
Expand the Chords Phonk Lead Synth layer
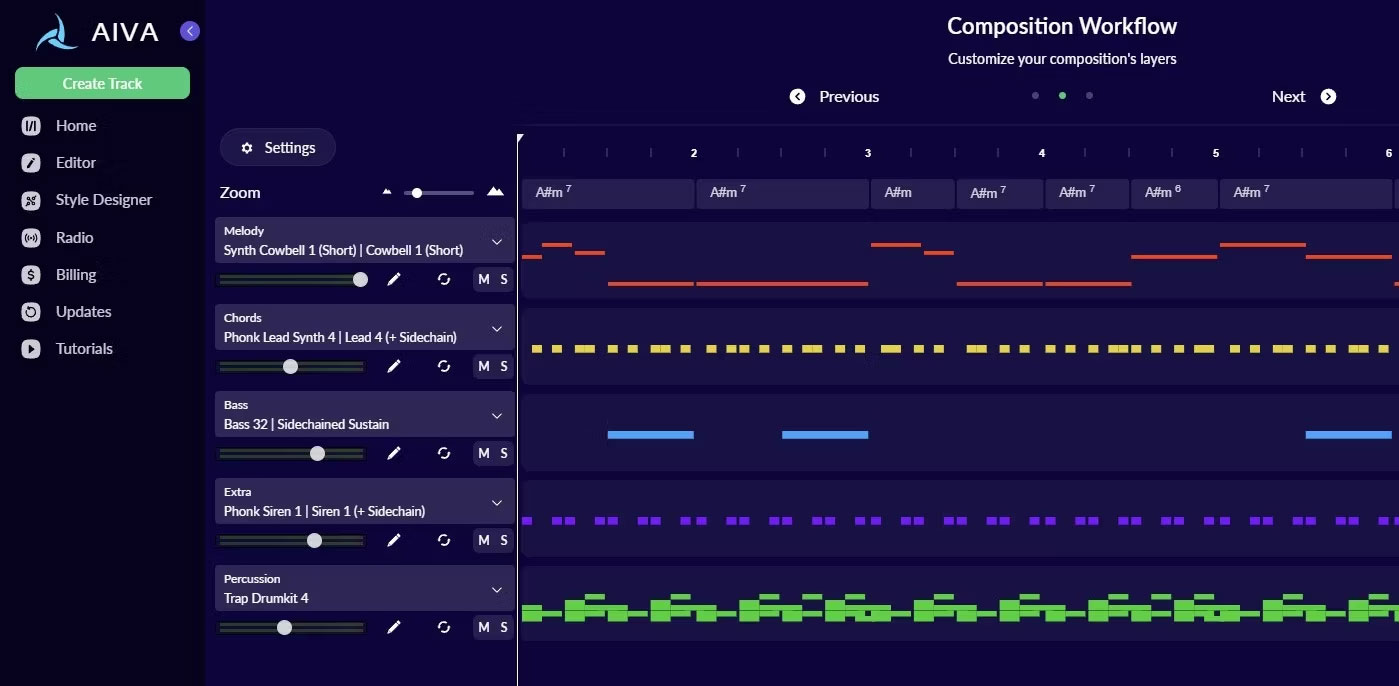click(496, 327)
